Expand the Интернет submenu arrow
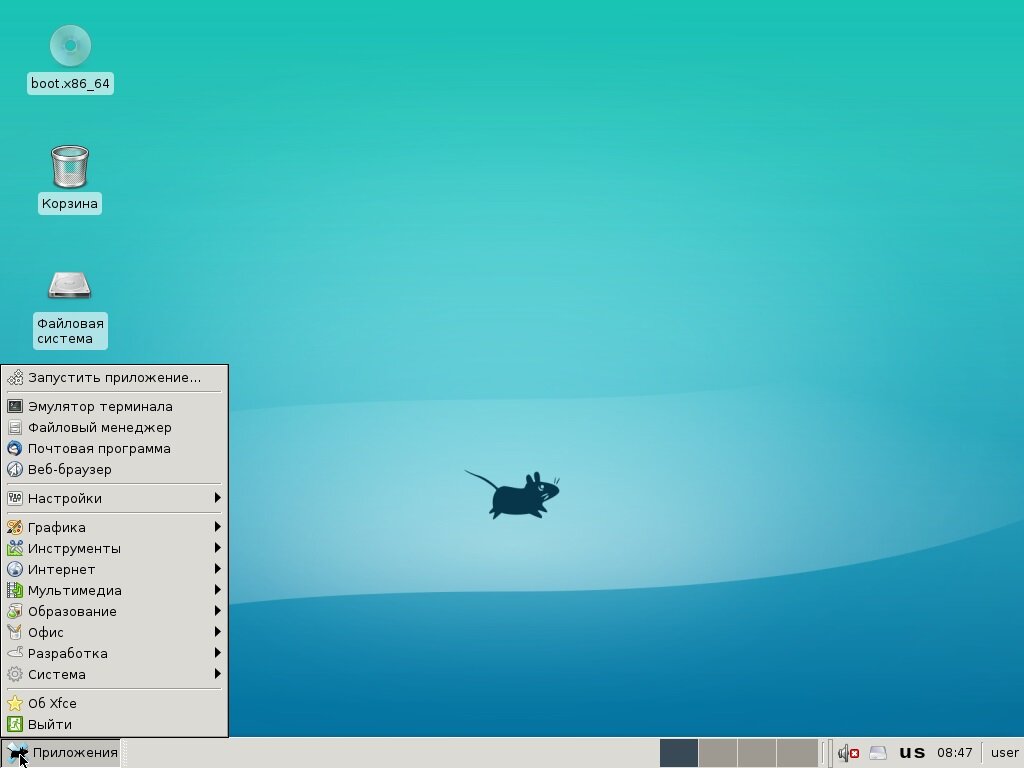 coord(217,568)
